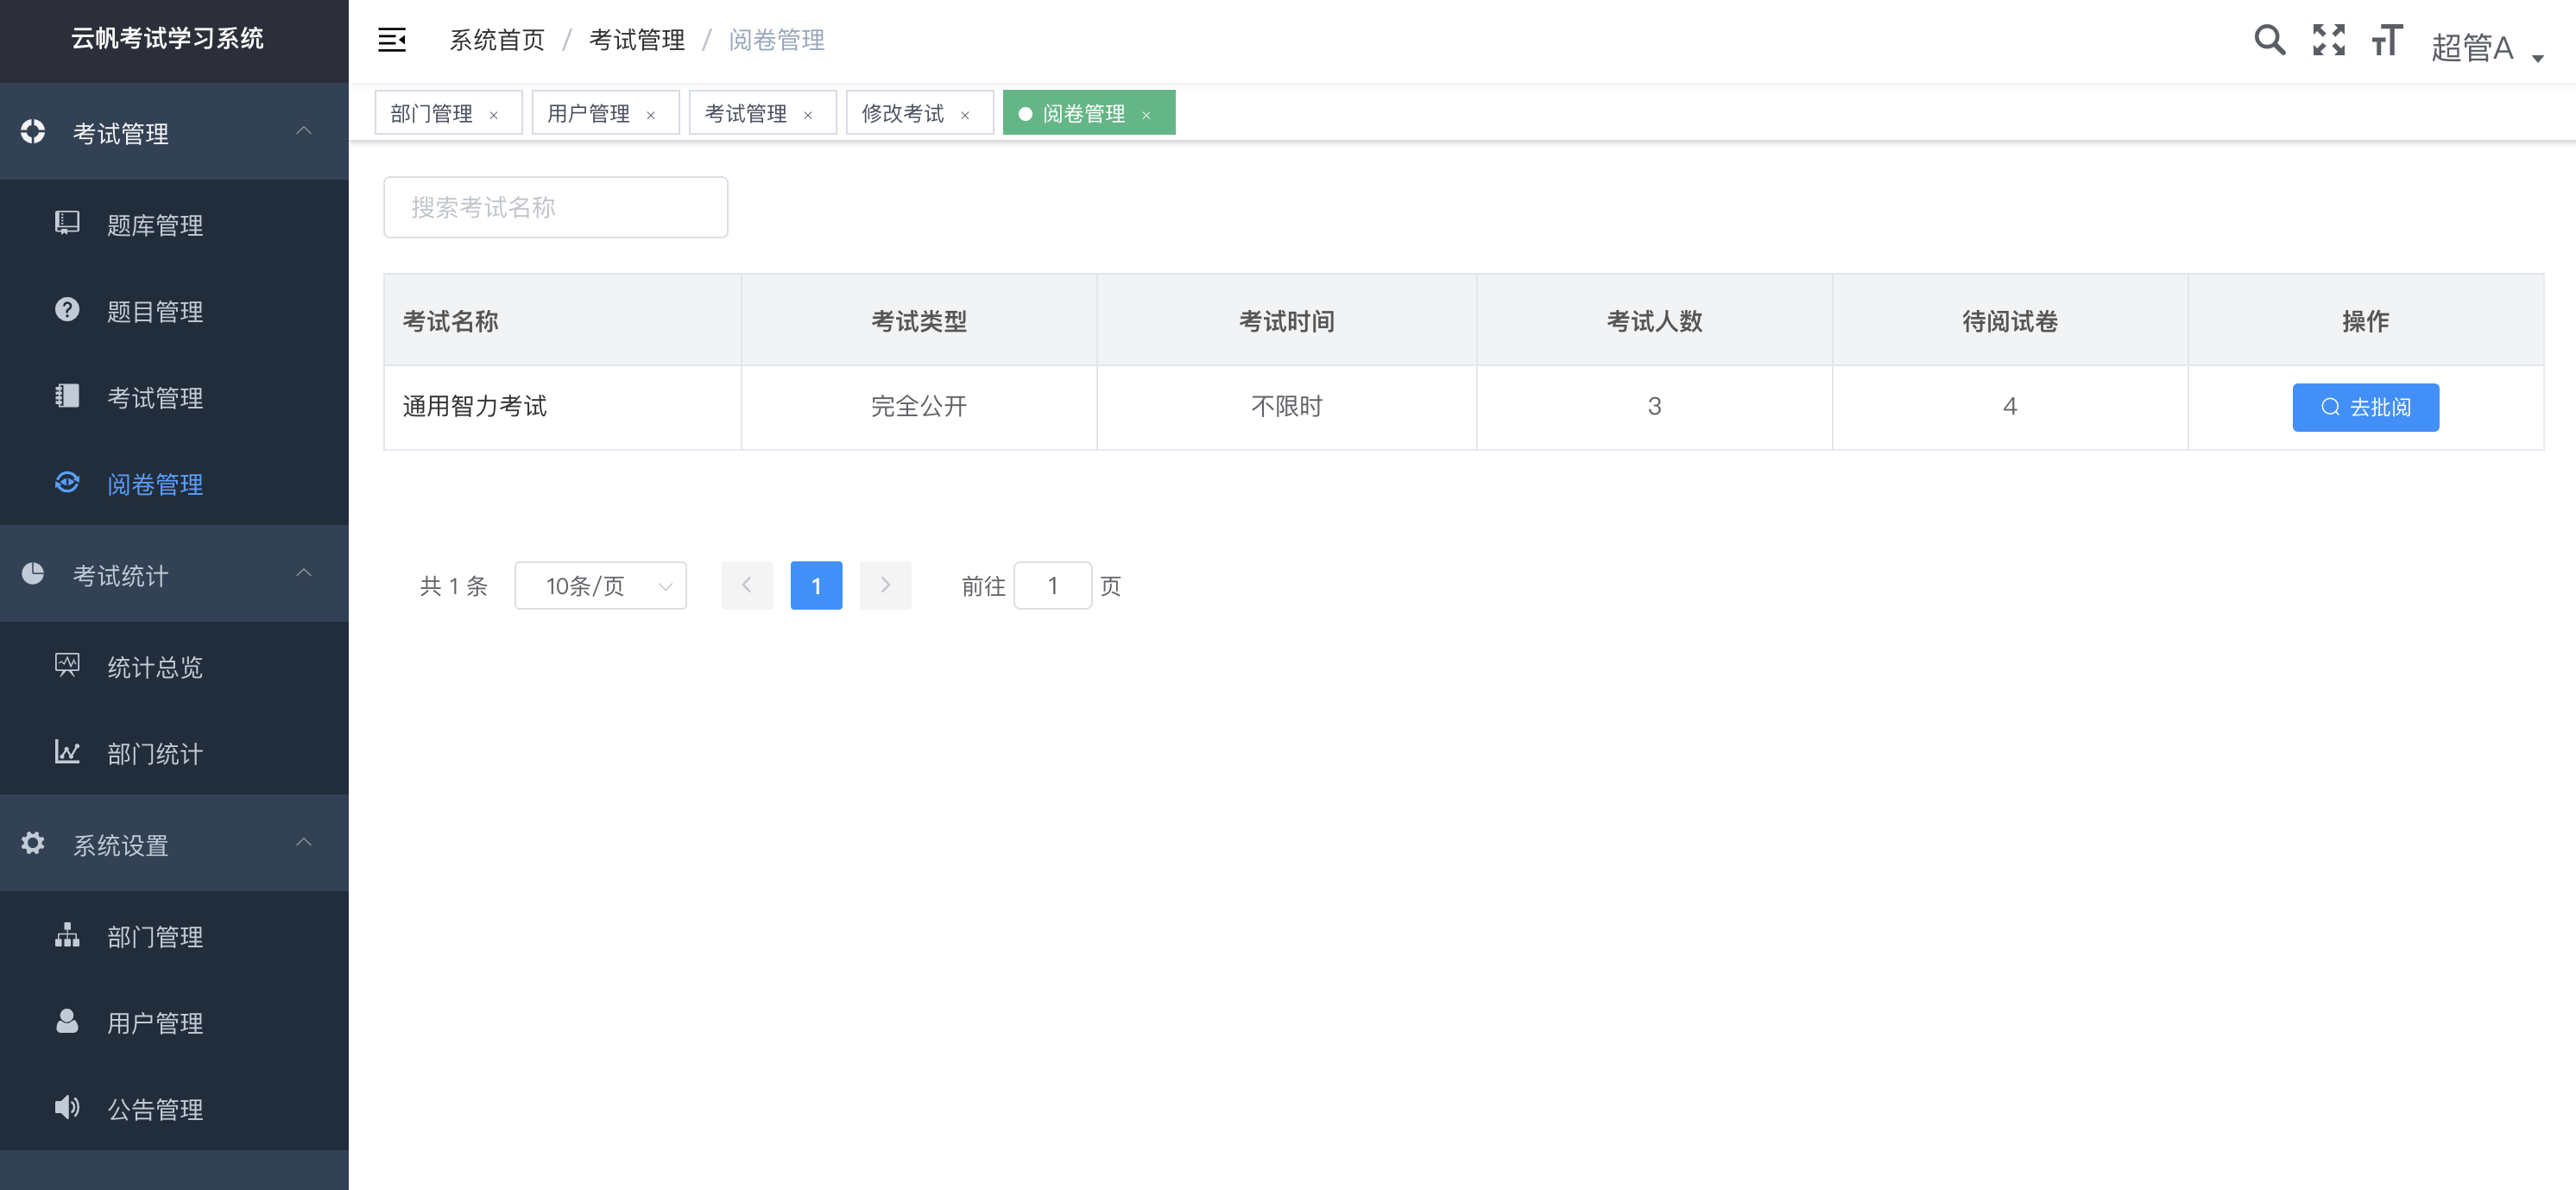Click the 统计总览 chart icon
This screenshot has width=2576, height=1190.
tap(67, 666)
